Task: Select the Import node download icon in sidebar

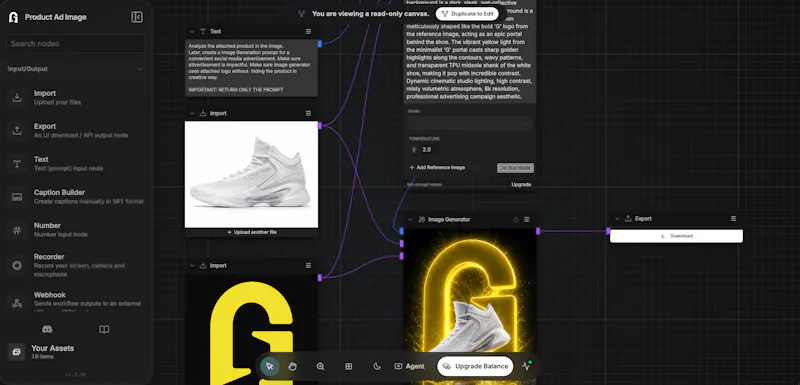Action: point(17,97)
